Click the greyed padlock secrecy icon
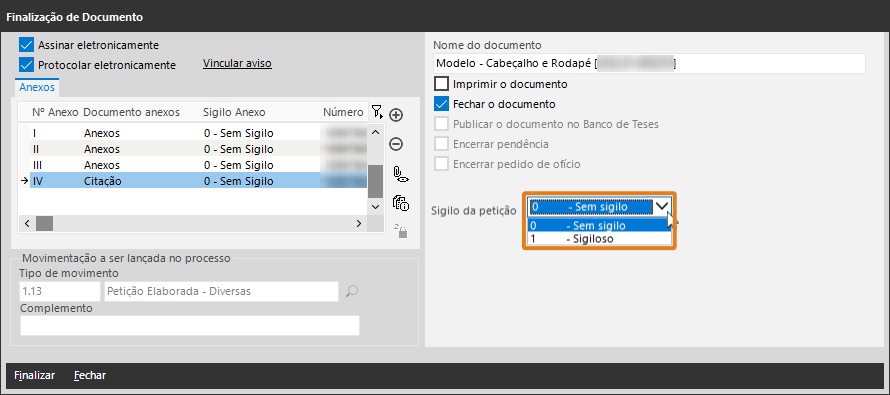This screenshot has height=395, width=890. (401, 230)
